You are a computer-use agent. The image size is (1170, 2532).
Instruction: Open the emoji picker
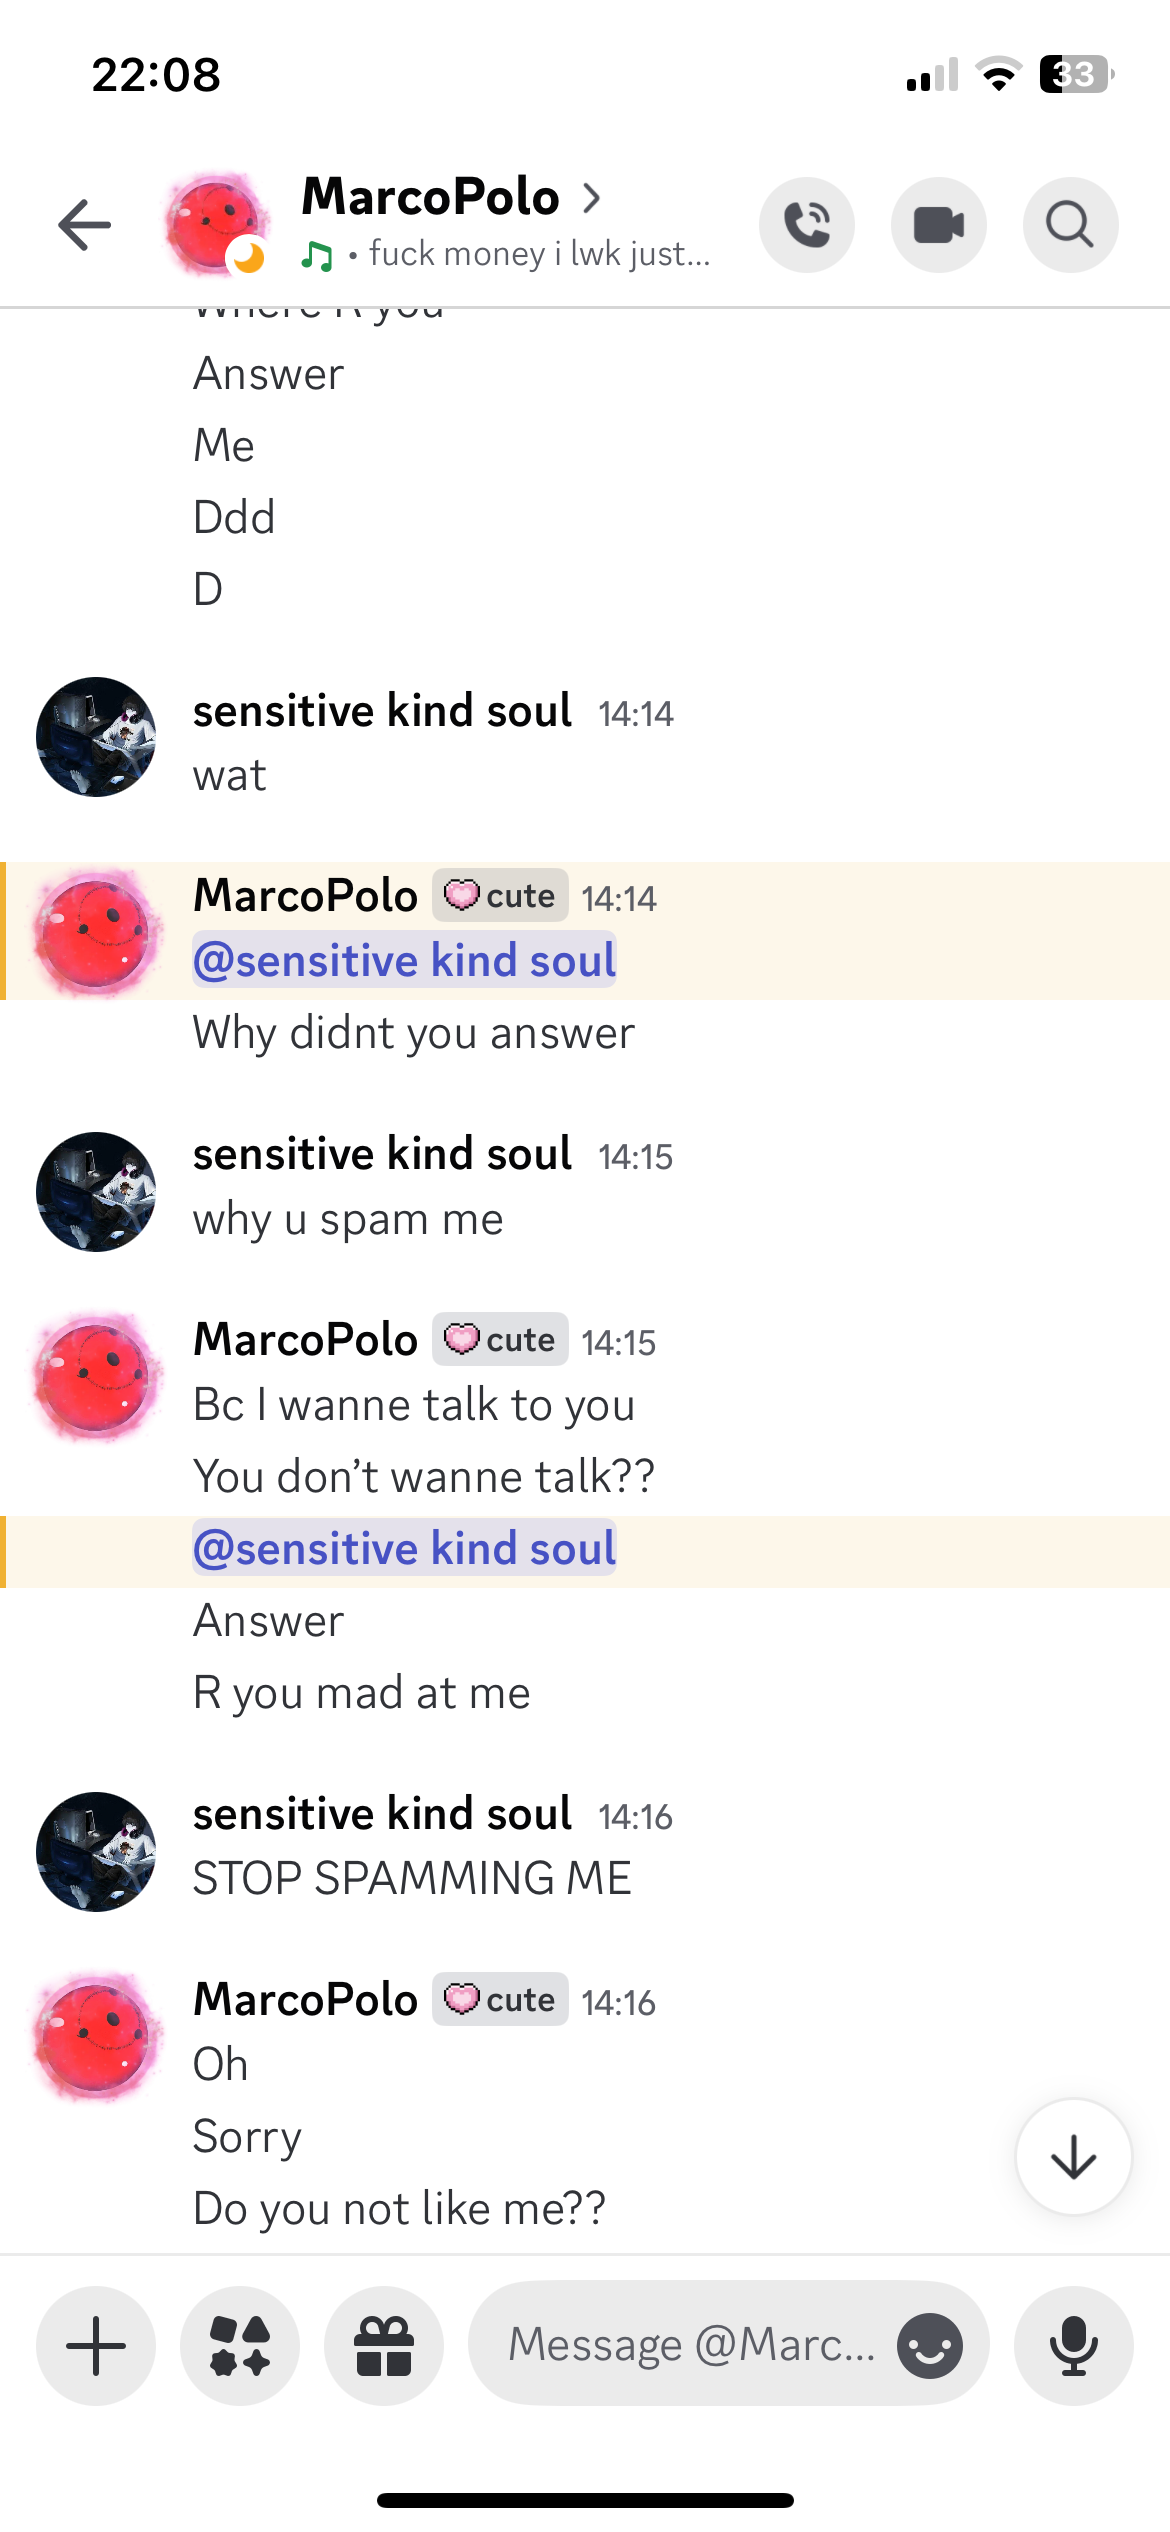coord(930,2345)
